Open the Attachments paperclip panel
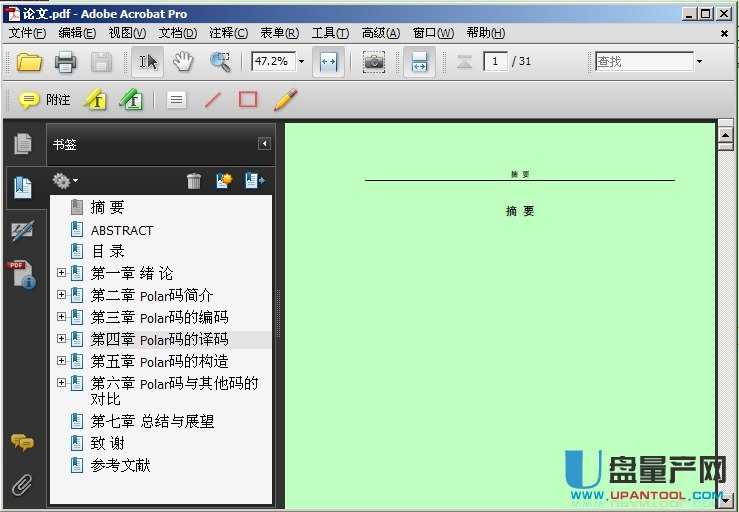This screenshot has width=739, height=512. pos(21,485)
